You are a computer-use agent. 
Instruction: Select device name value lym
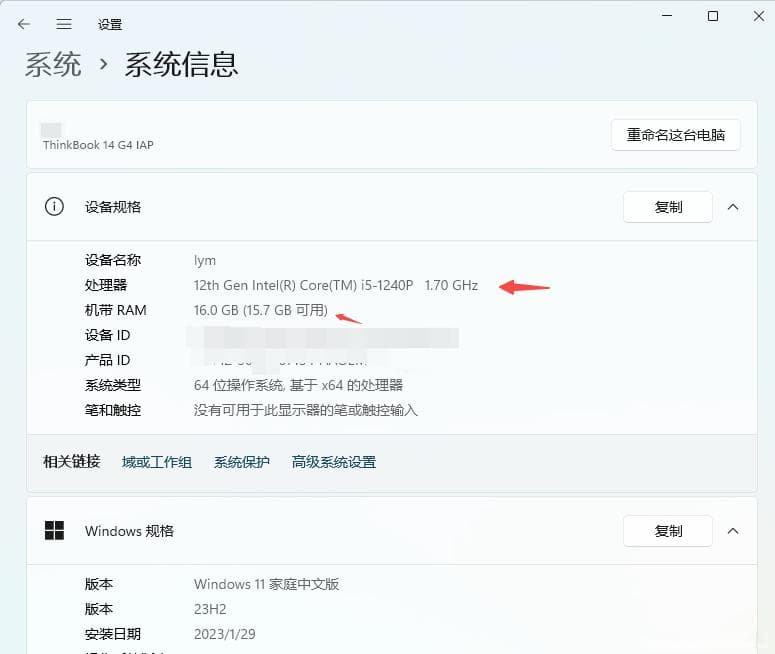click(x=205, y=261)
